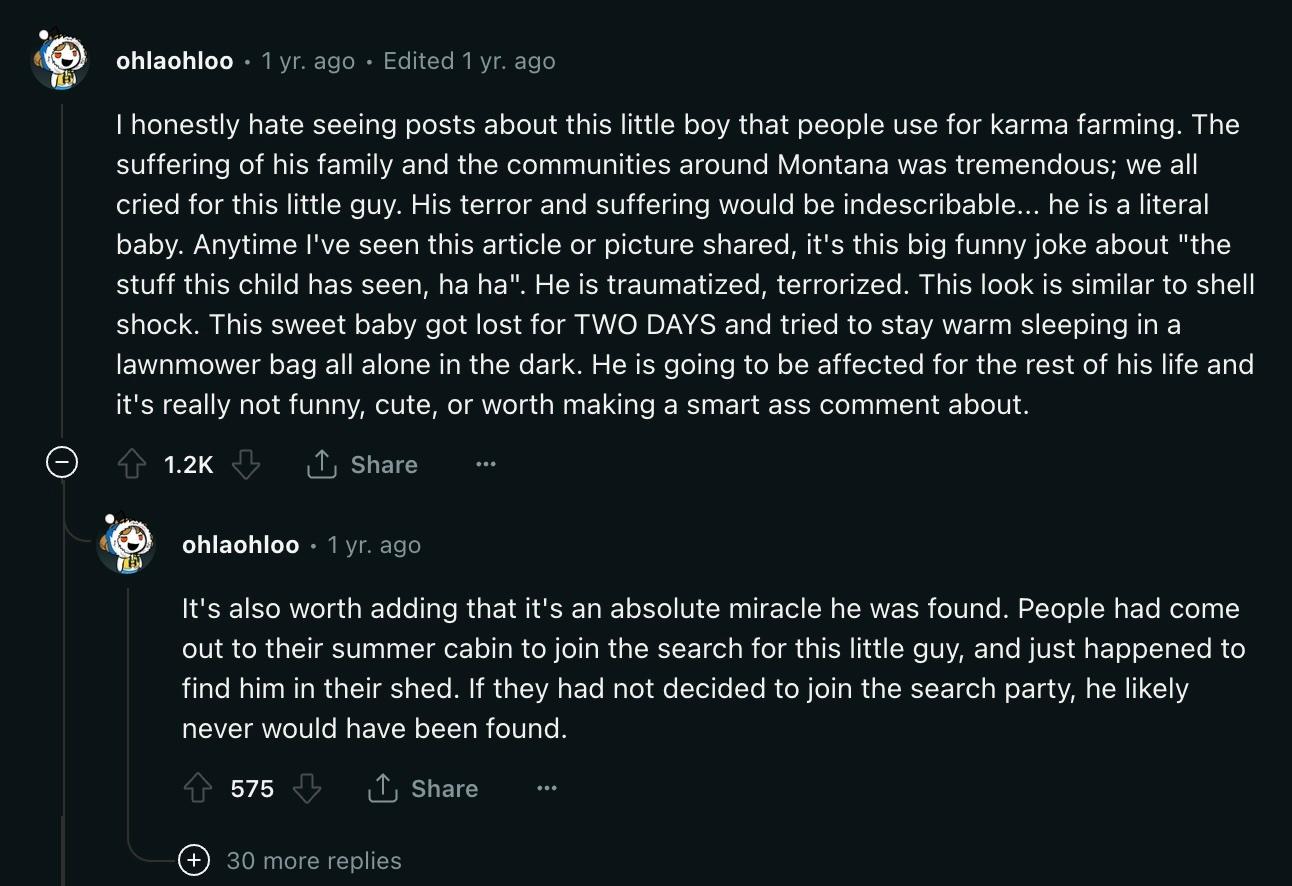Expand the 30 more replies

click(x=194, y=860)
